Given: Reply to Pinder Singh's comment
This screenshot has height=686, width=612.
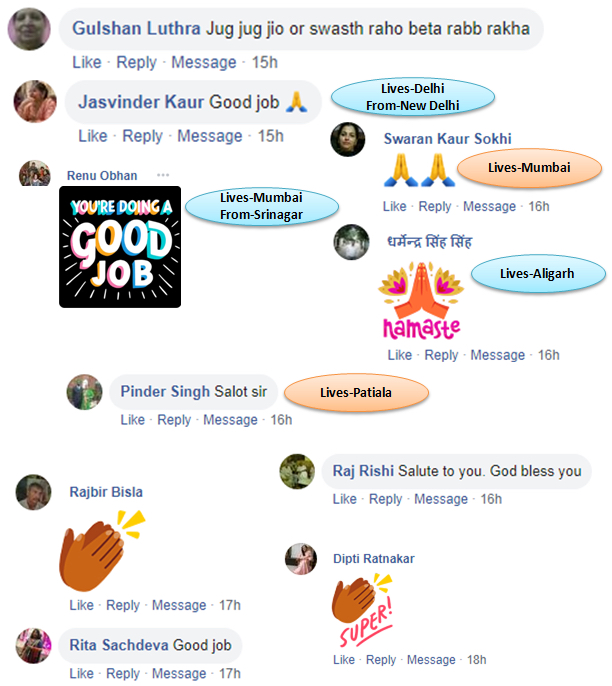Looking at the screenshot, I should (x=174, y=420).
